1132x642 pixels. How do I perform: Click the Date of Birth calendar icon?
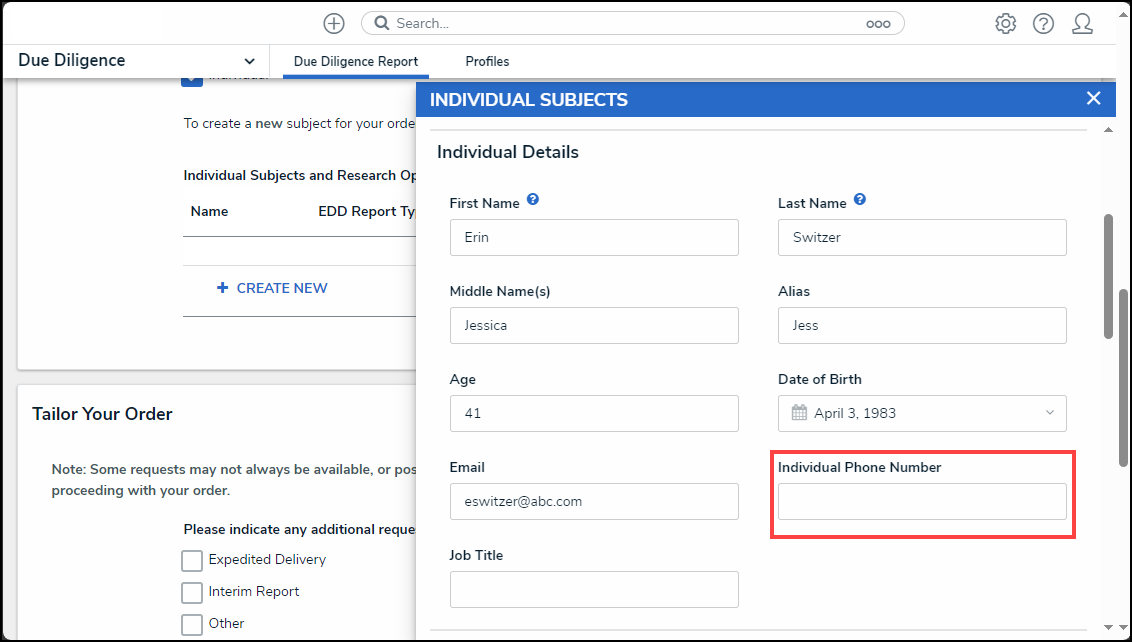pos(799,413)
